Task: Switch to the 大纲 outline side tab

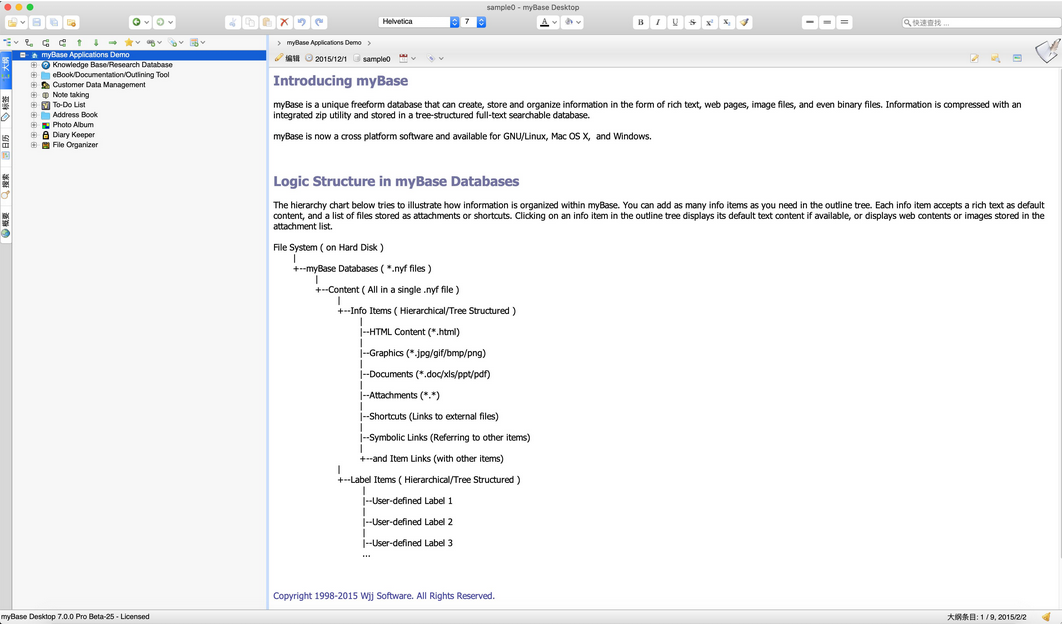Action: [x=5, y=70]
